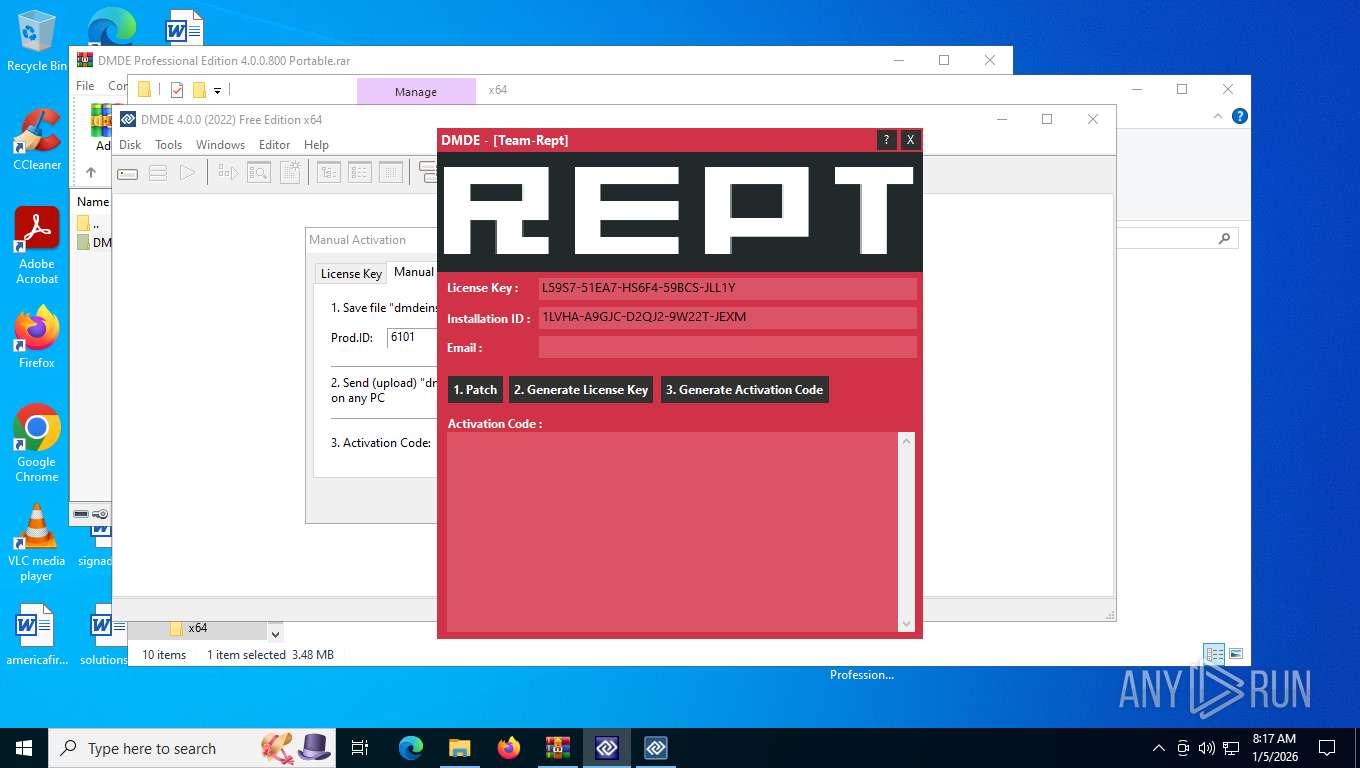Open the Tools menu in DMDE
Viewport: 1360px width, 768px height.
(x=169, y=145)
